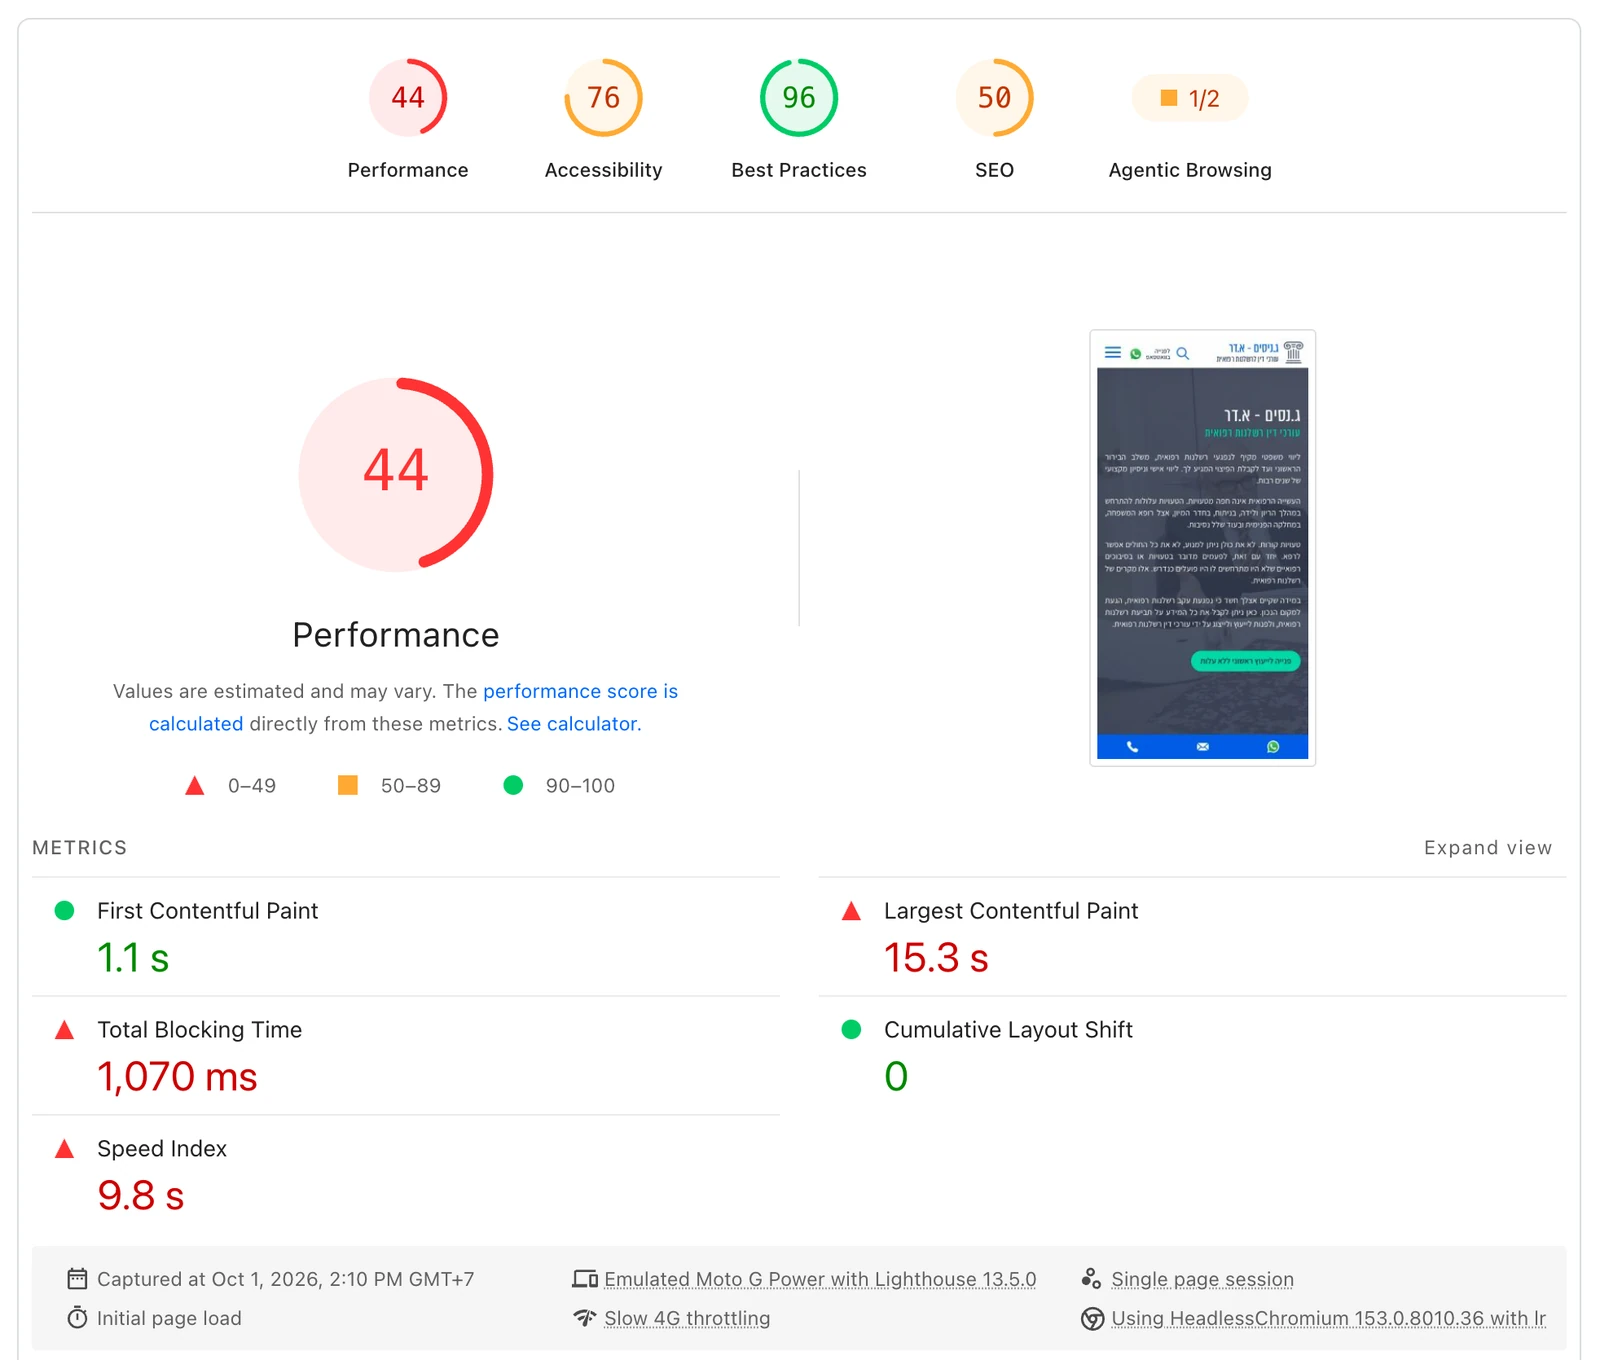Click the orange square 50–89 legend marker
Image resolution: width=1600 pixels, height=1360 pixels.
point(348,785)
